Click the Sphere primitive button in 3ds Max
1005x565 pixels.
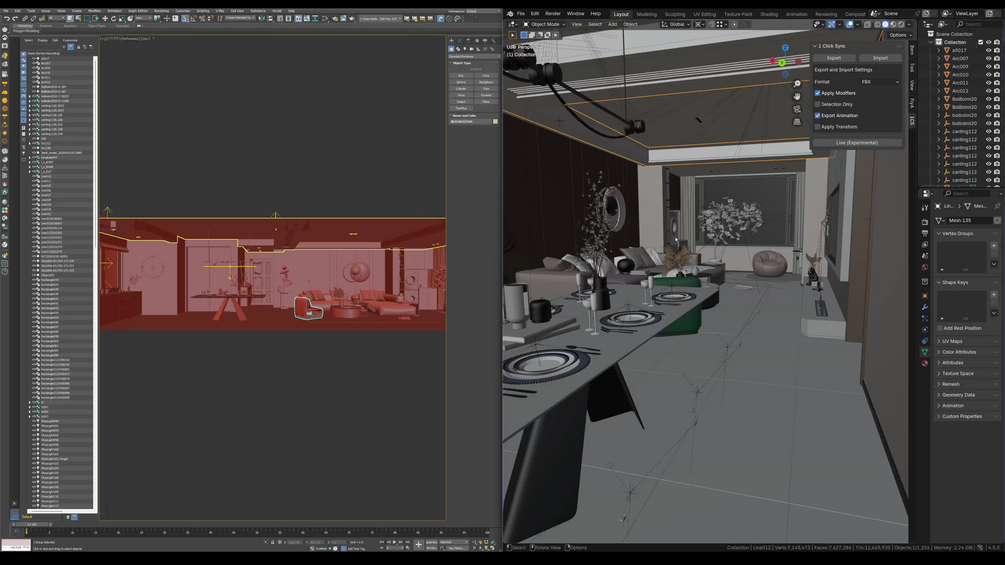461,82
